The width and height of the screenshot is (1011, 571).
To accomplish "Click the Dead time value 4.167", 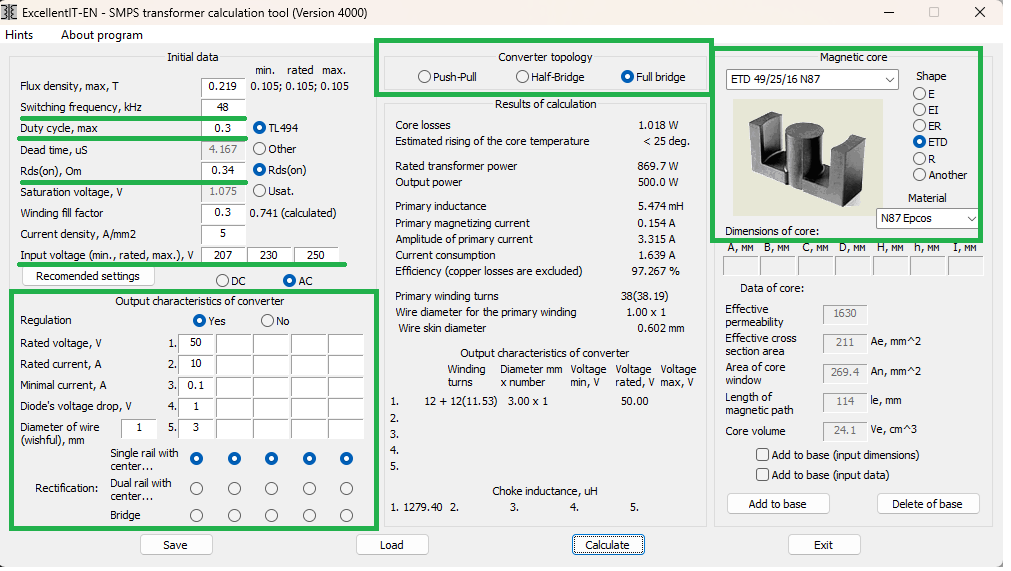I will click(223, 150).
